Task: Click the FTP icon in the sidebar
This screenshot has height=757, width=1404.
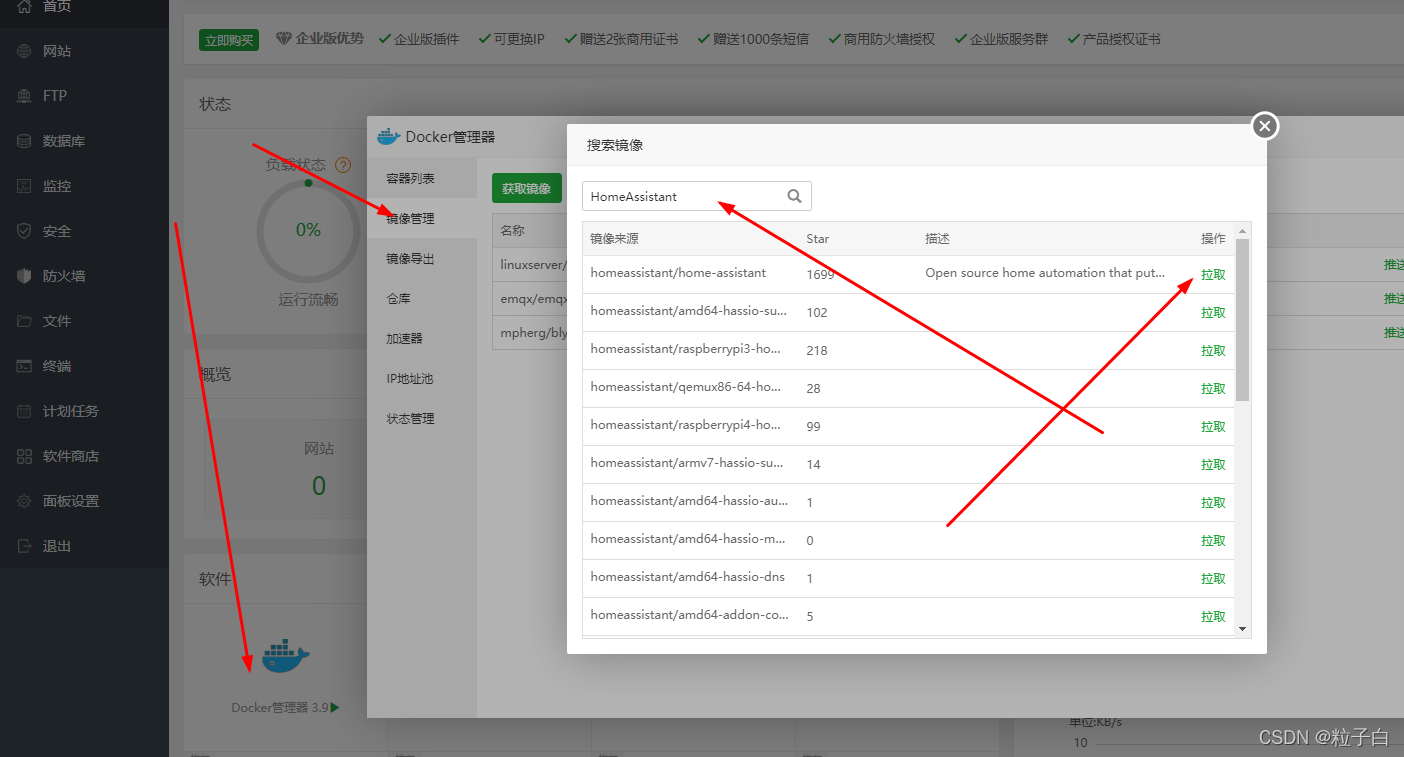Action: point(25,96)
